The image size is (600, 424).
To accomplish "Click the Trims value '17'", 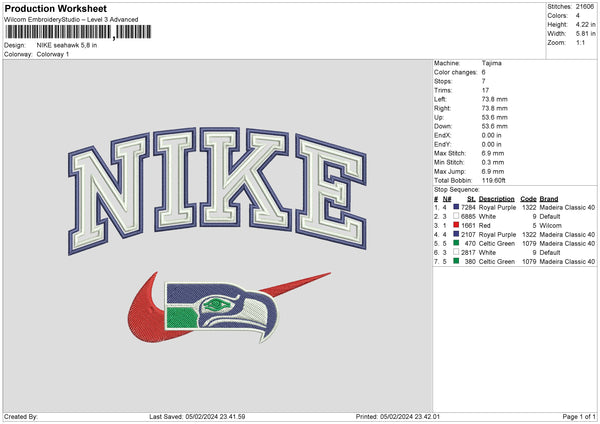I will tap(485, 90).
